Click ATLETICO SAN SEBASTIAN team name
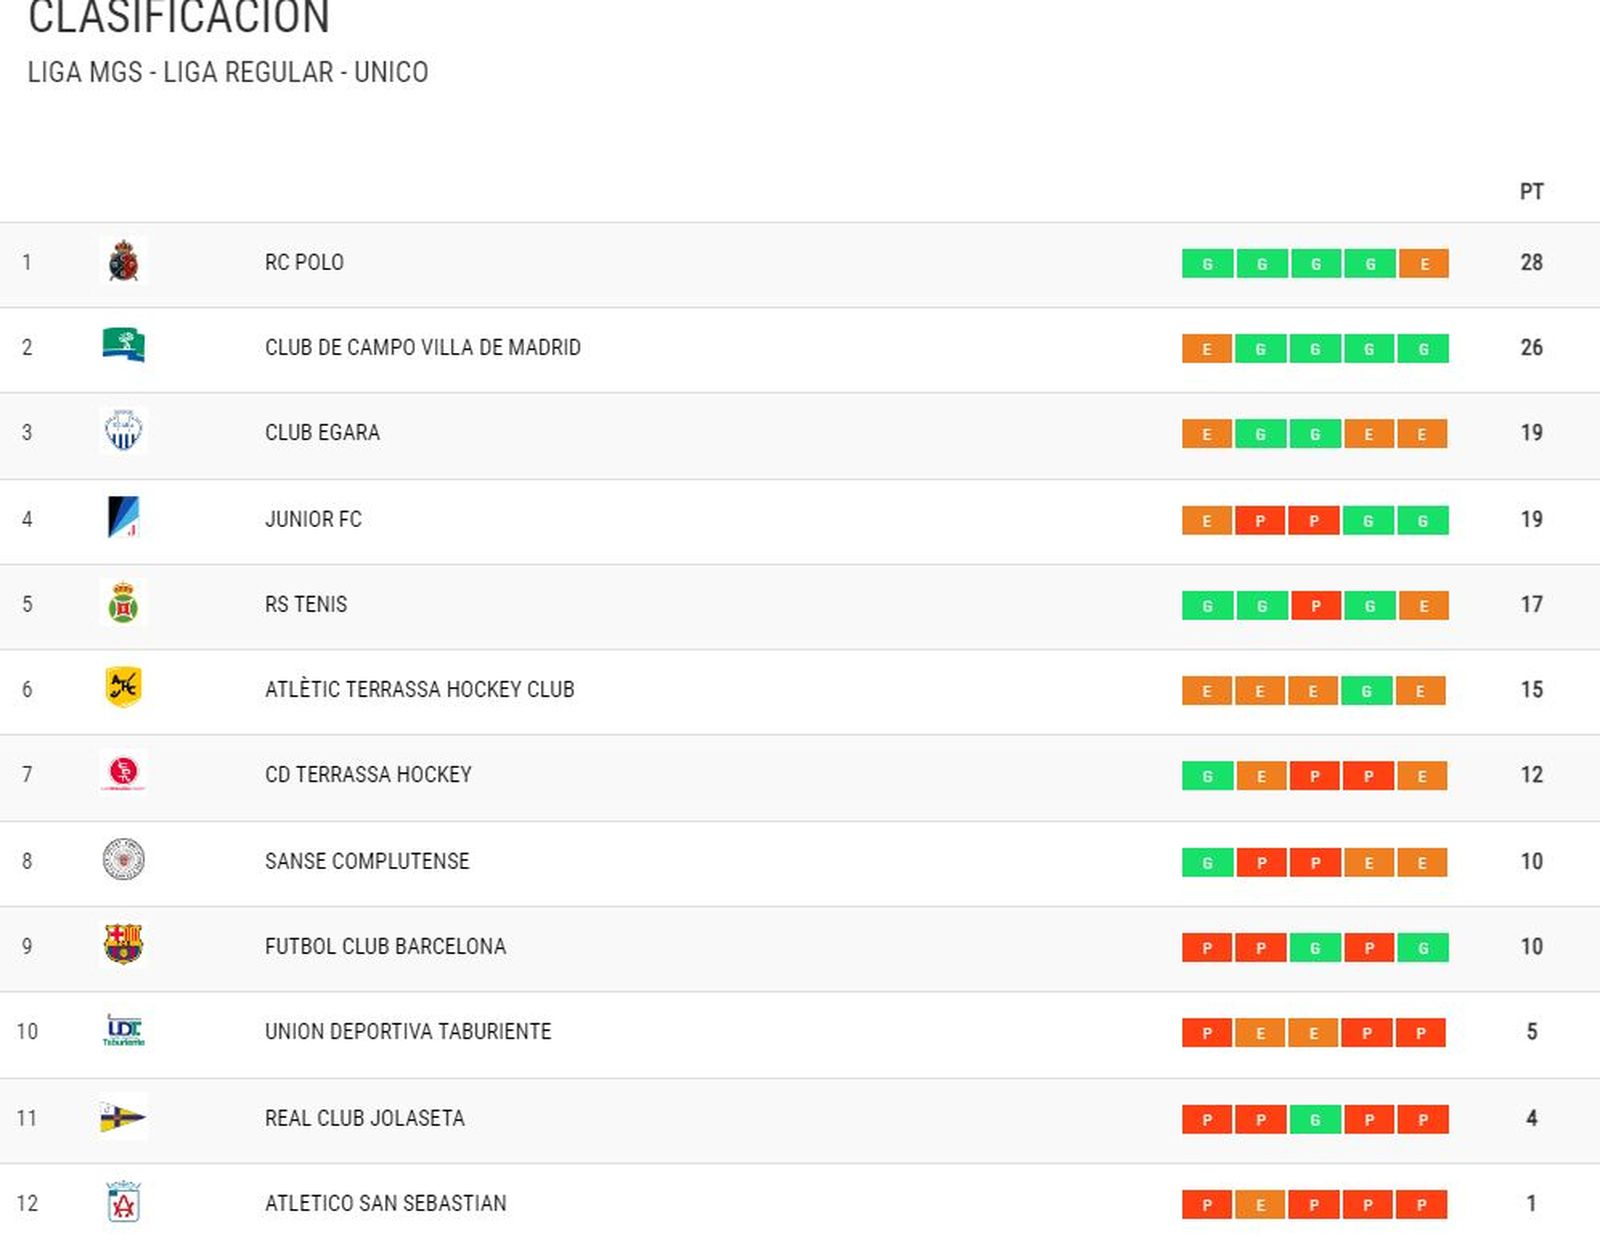Viewport: 1600px width, 1243px height. coord(386,1203)
